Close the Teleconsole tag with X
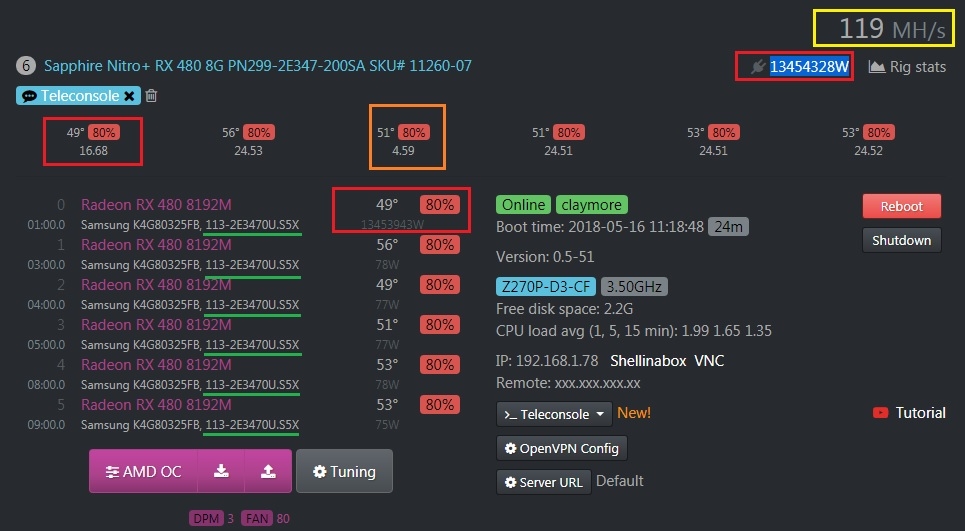 click(129, 96)
